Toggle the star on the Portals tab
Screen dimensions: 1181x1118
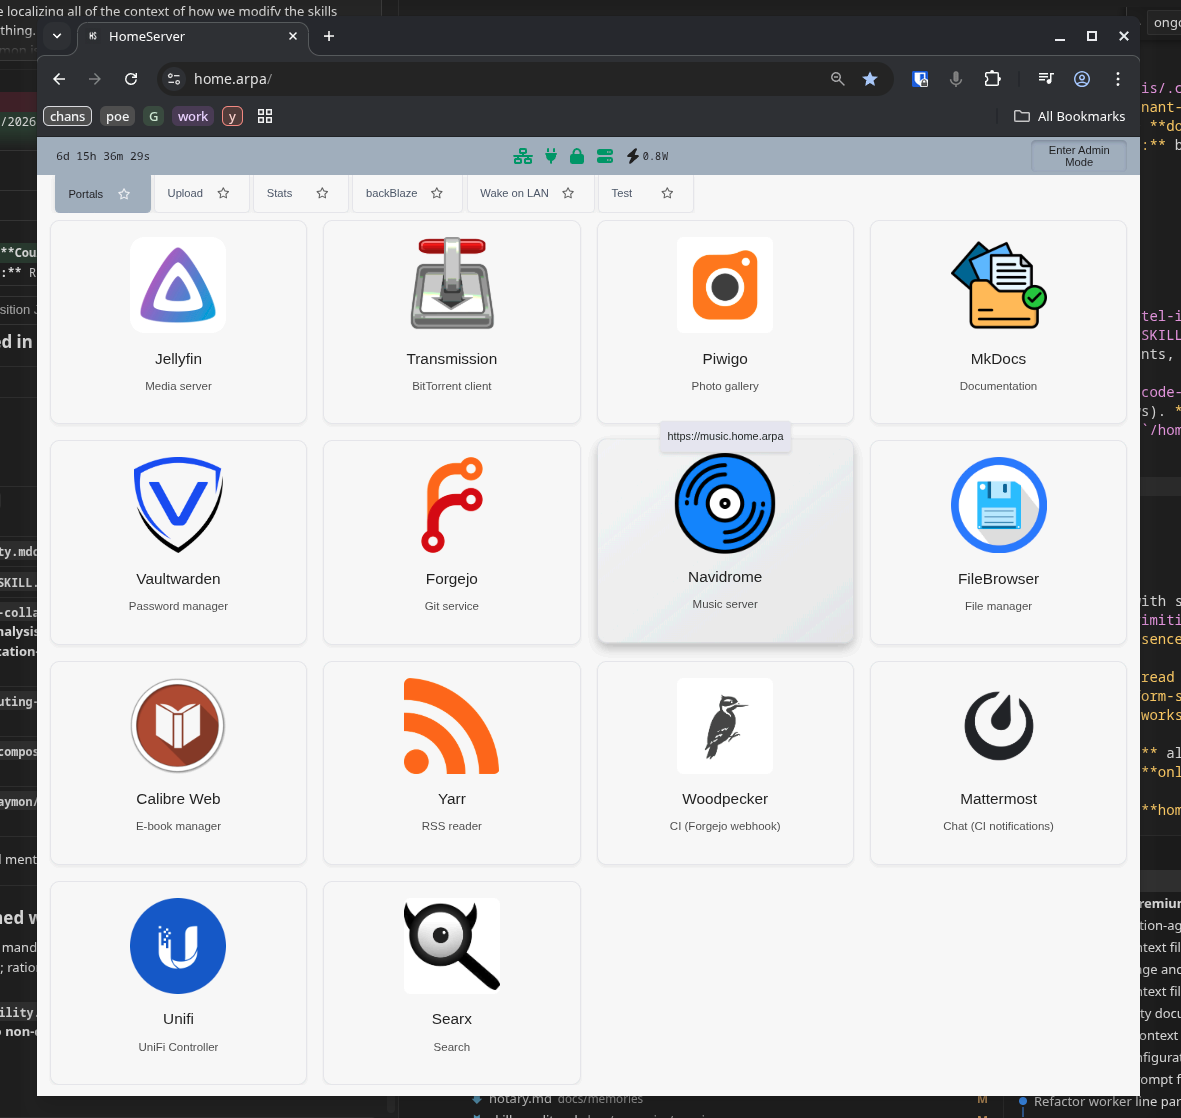coord(124,194)
